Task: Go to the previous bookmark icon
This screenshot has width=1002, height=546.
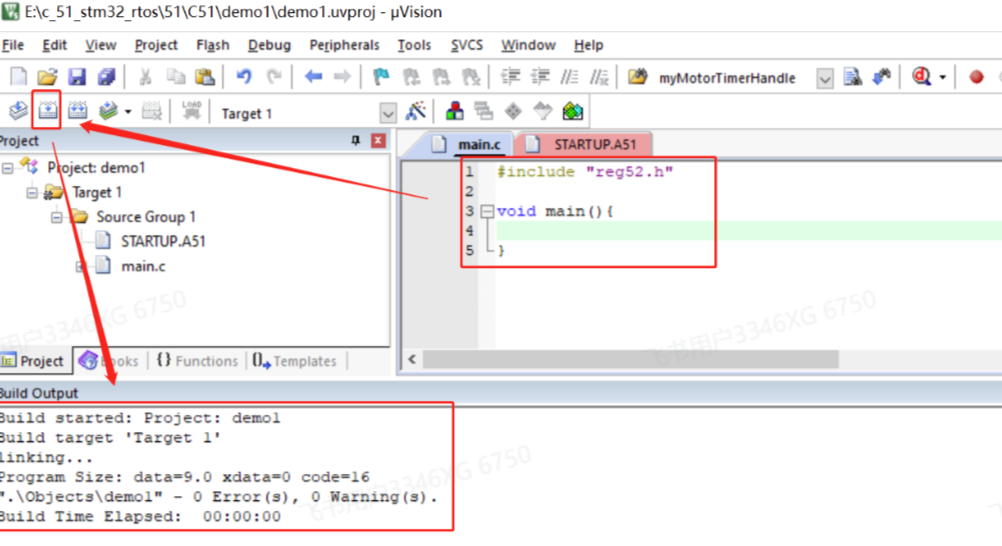Action: point(412,77)
